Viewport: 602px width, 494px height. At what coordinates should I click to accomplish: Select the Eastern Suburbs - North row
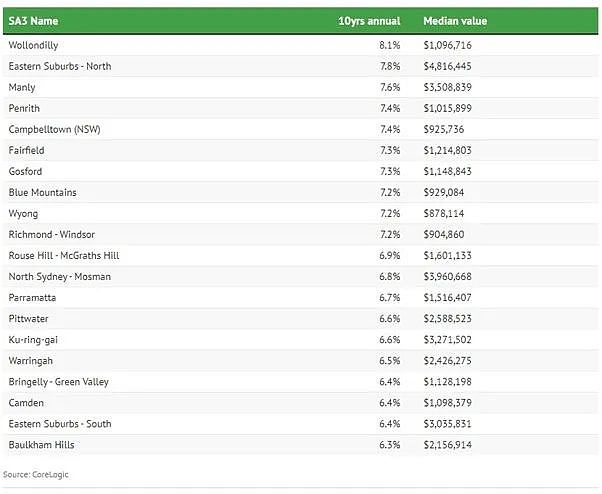[301, 66]
